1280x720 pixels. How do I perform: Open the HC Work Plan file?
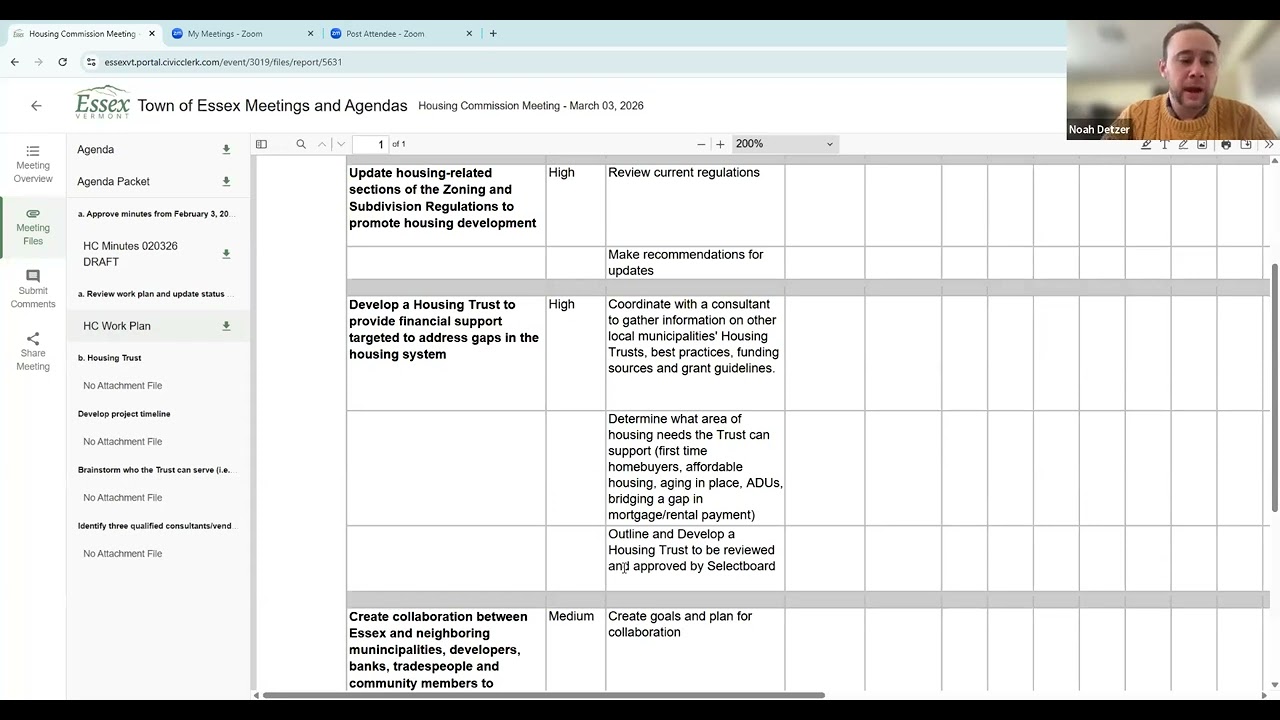(x=117, y=326)
